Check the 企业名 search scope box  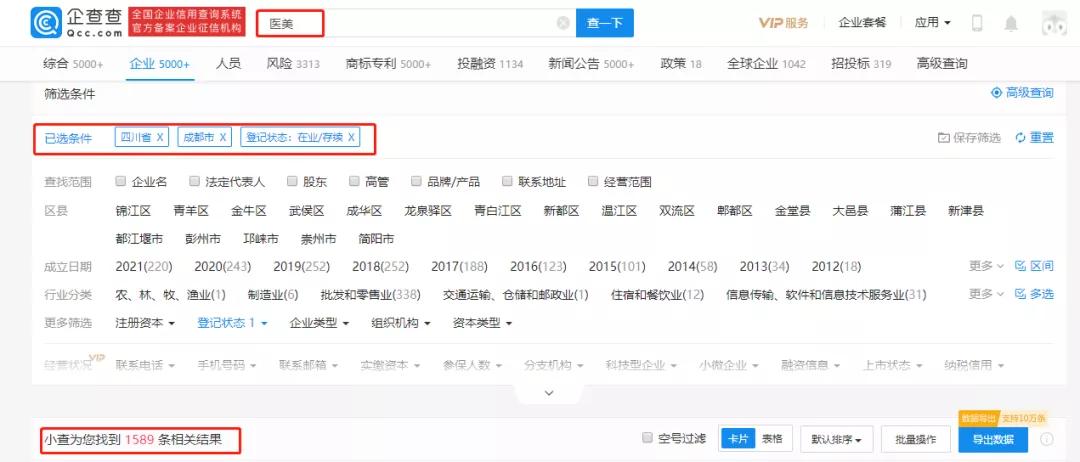click(x=121, y=181)
